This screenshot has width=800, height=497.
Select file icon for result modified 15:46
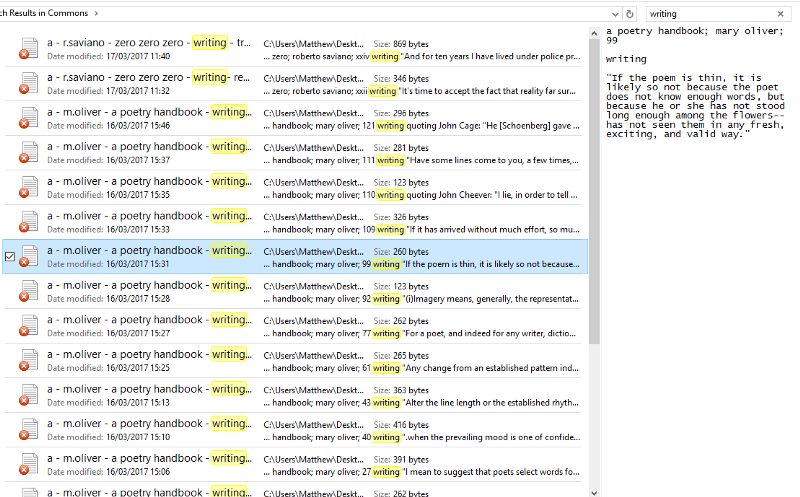pyautogui.click(x=28, y=119)
